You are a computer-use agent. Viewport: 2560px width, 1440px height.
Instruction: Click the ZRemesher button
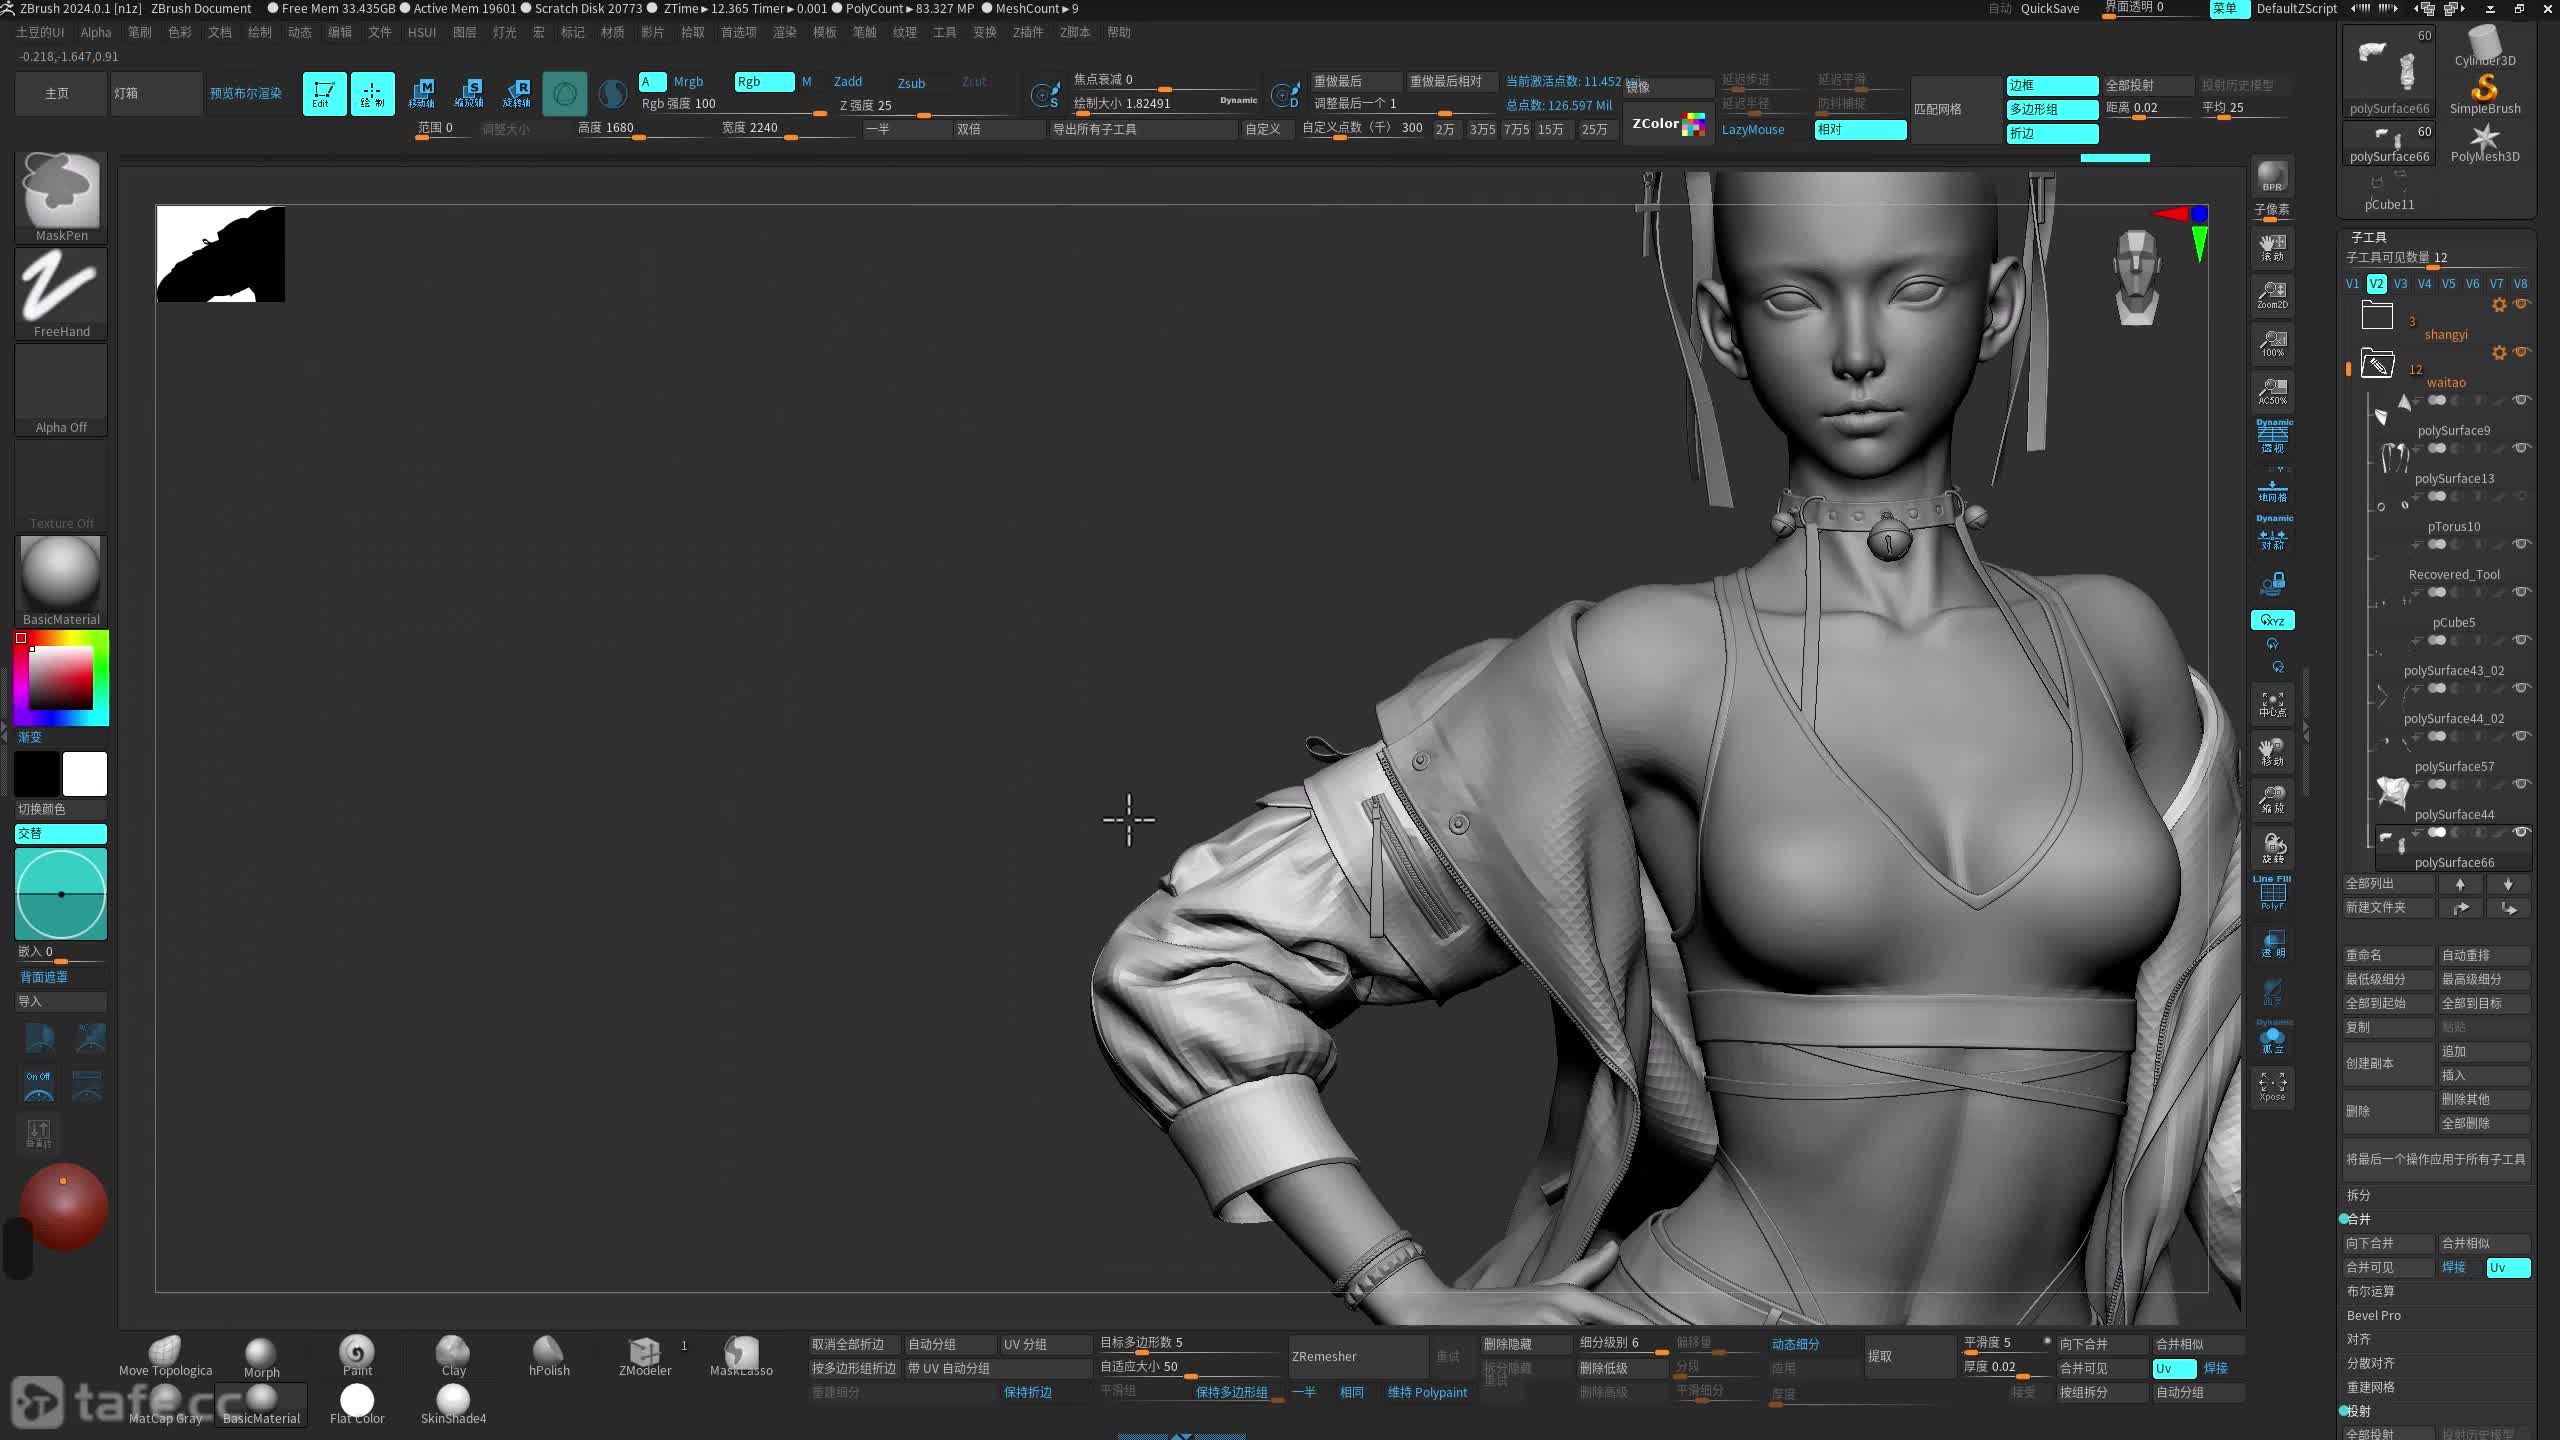pyautogui.click(x=1357, y=1357)
